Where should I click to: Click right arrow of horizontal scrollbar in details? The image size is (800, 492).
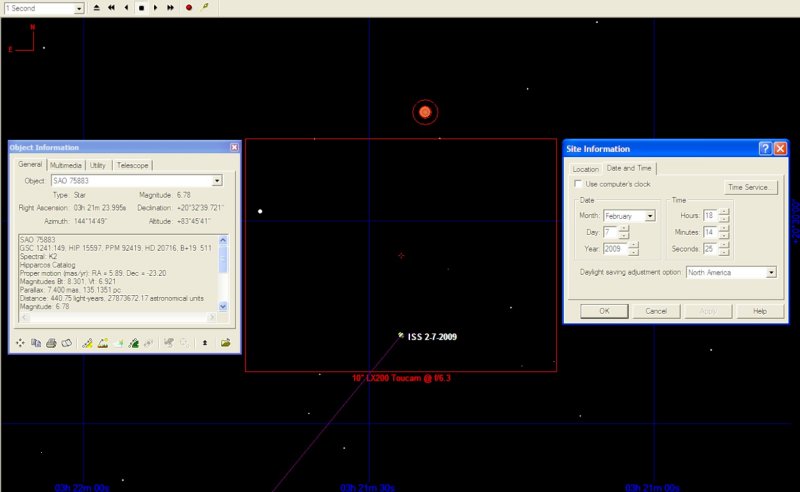pos(212,317)
